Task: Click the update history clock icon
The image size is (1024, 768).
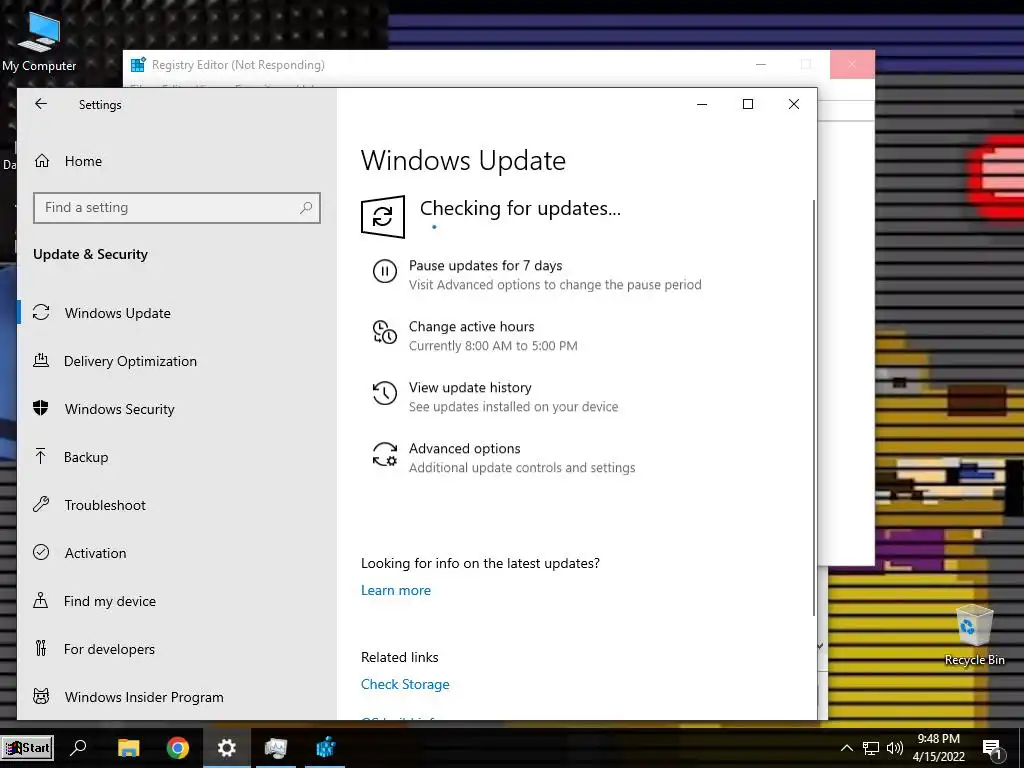Action: 385,393
